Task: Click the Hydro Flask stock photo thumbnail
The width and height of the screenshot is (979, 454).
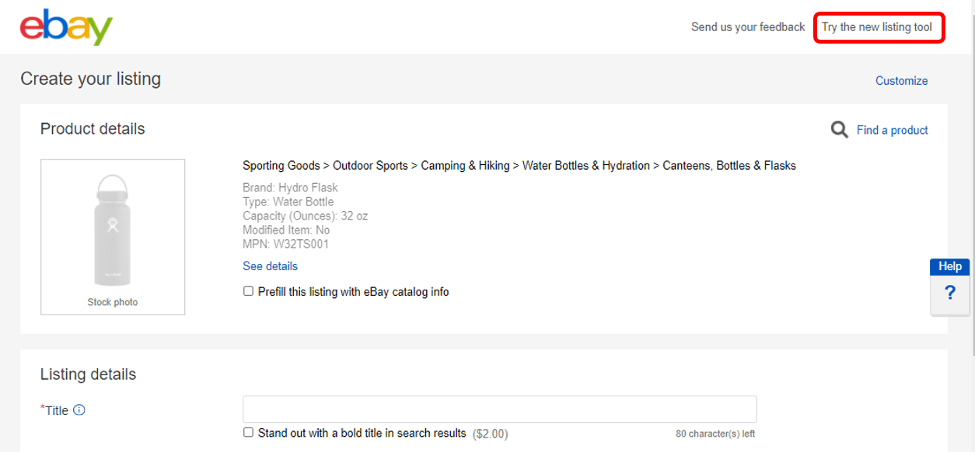Action: click(x=112, y=232)
